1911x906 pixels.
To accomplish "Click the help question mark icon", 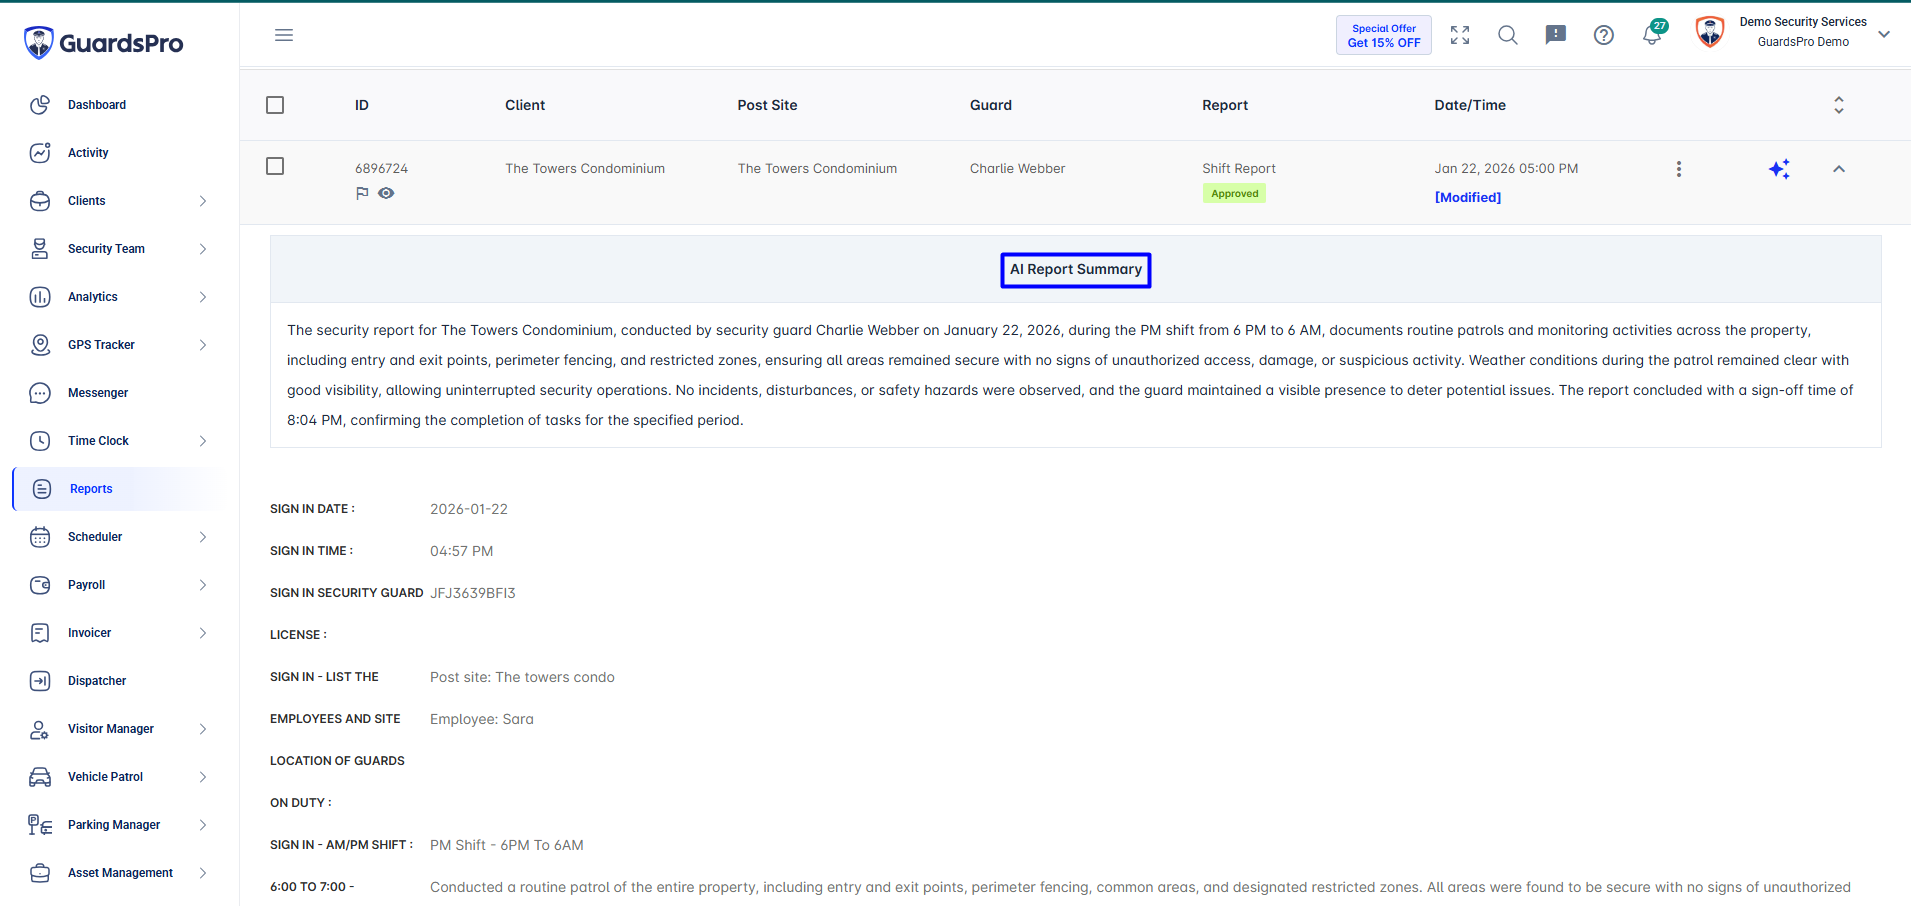I will (1604, 35).
